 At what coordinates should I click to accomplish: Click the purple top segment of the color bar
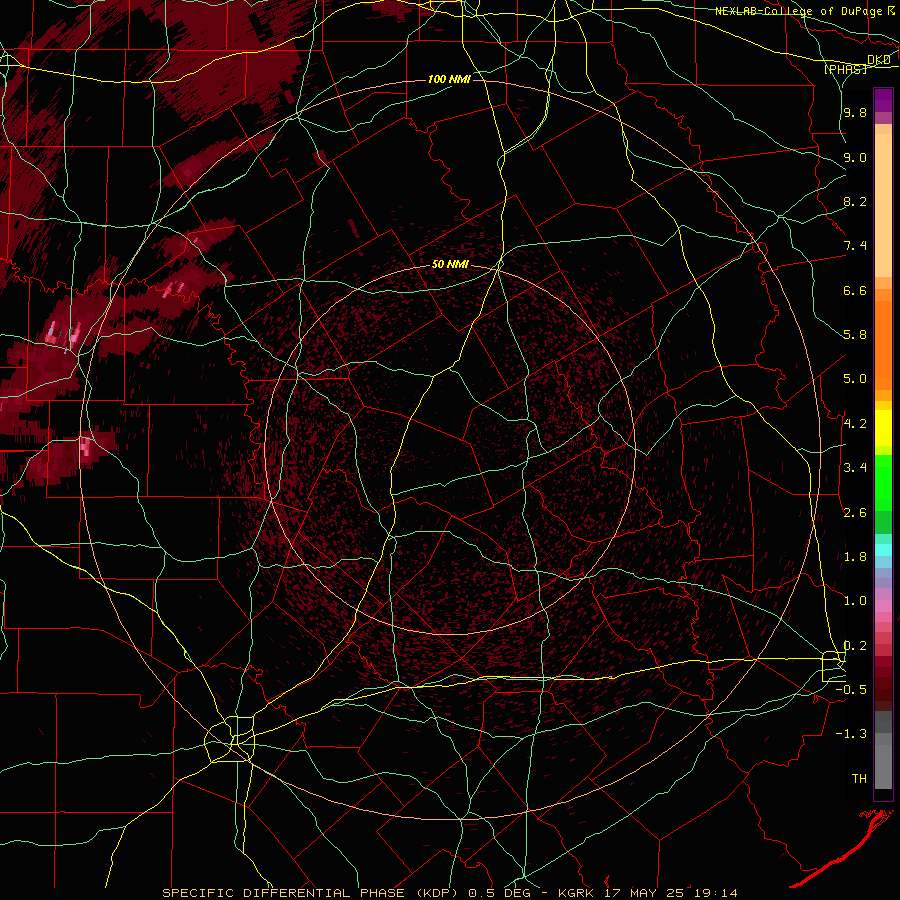pyautogui.click(x=883, y=100)
